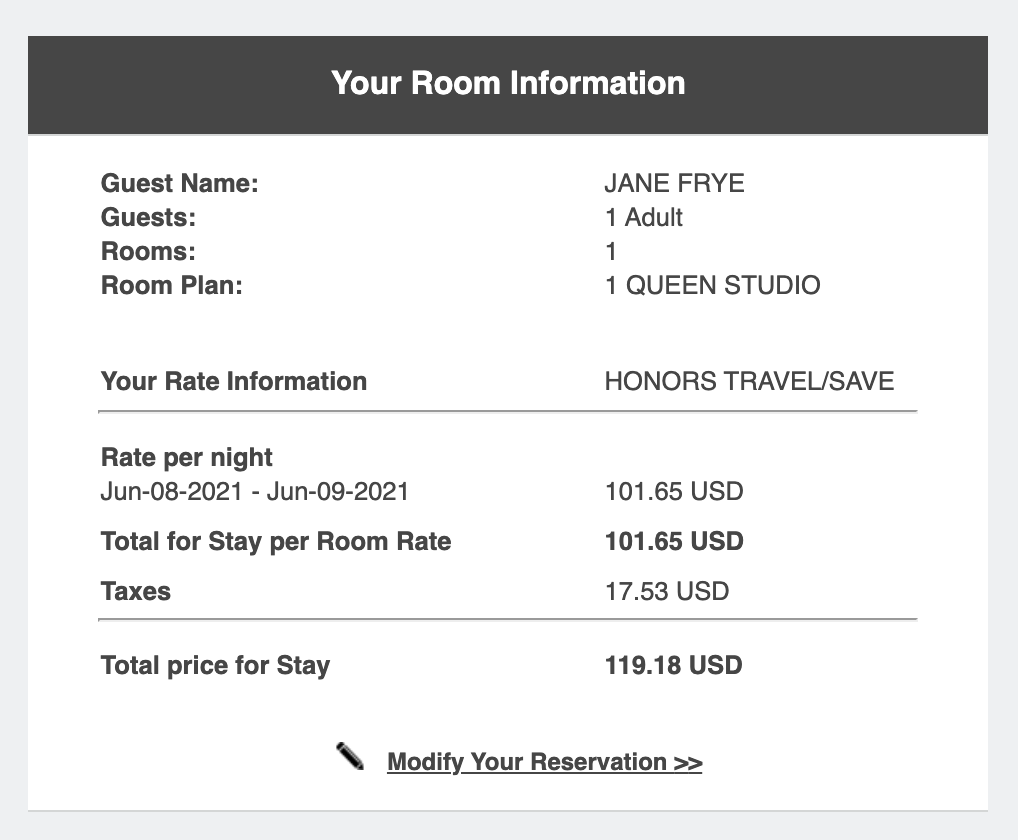1018x840 pixels.
Task: Select the 119.18 USD total price
Action: tap(673, 665)
